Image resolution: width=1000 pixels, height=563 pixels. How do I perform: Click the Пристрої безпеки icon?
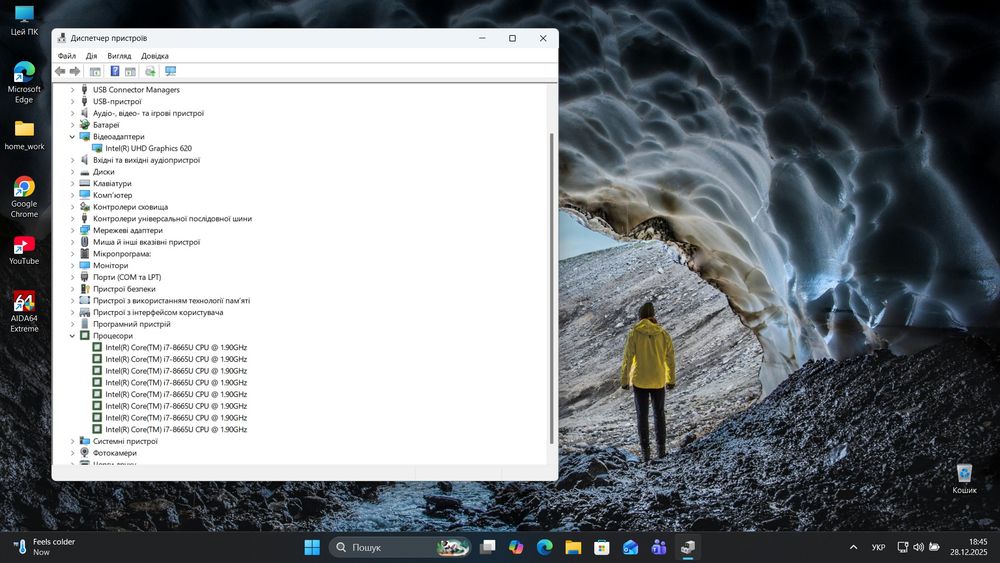tap(84, 289)
